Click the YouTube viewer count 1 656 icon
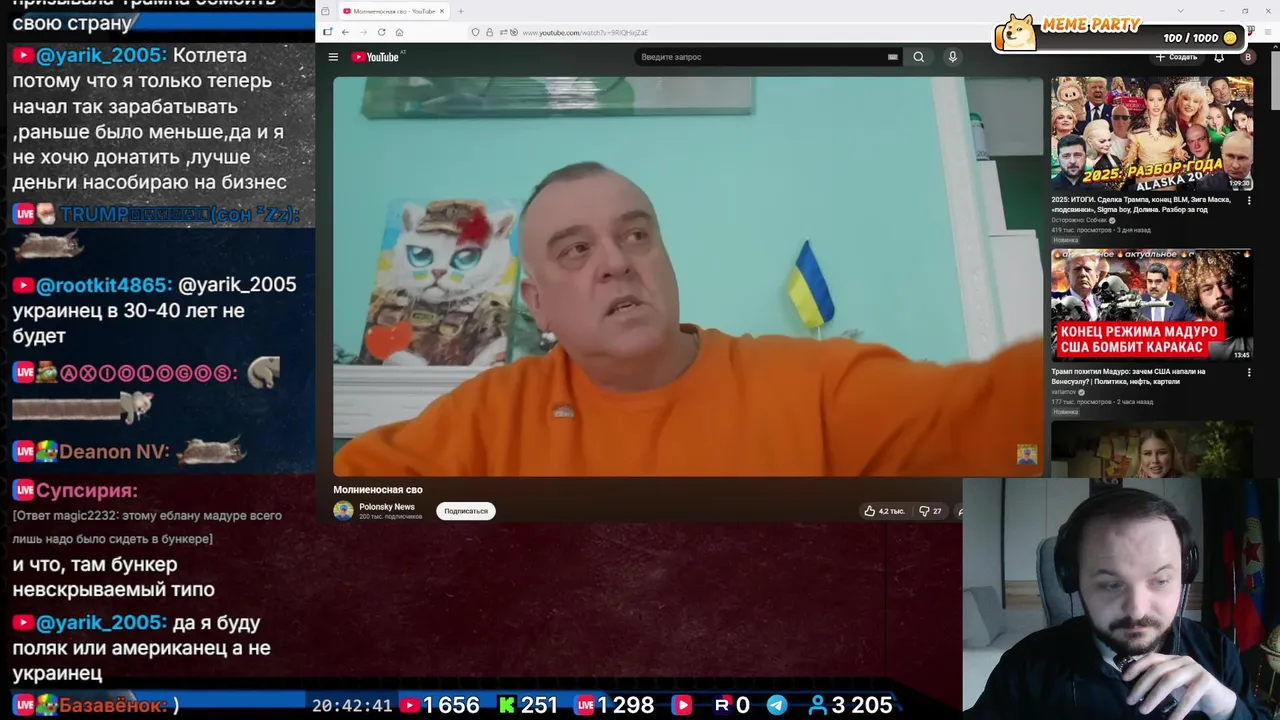The width and height of the screenshot is (1280, 720). (410, 705)
